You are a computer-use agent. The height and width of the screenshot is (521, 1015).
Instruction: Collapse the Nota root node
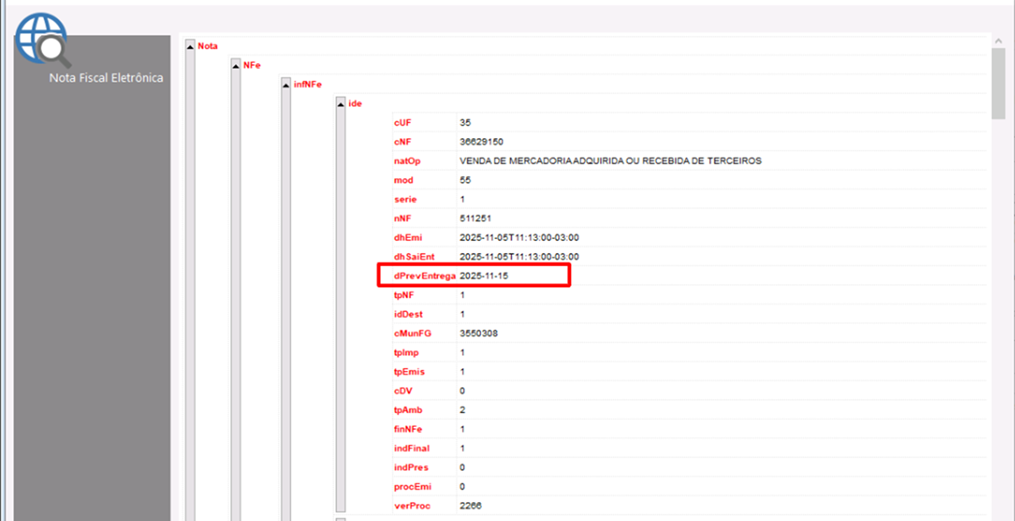tap(190, 46)
